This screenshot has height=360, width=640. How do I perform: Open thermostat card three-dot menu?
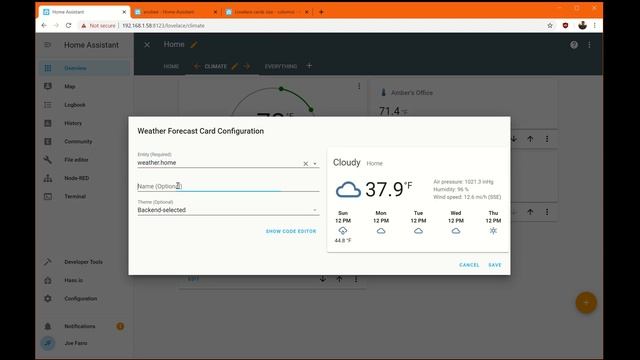(359, 86)
